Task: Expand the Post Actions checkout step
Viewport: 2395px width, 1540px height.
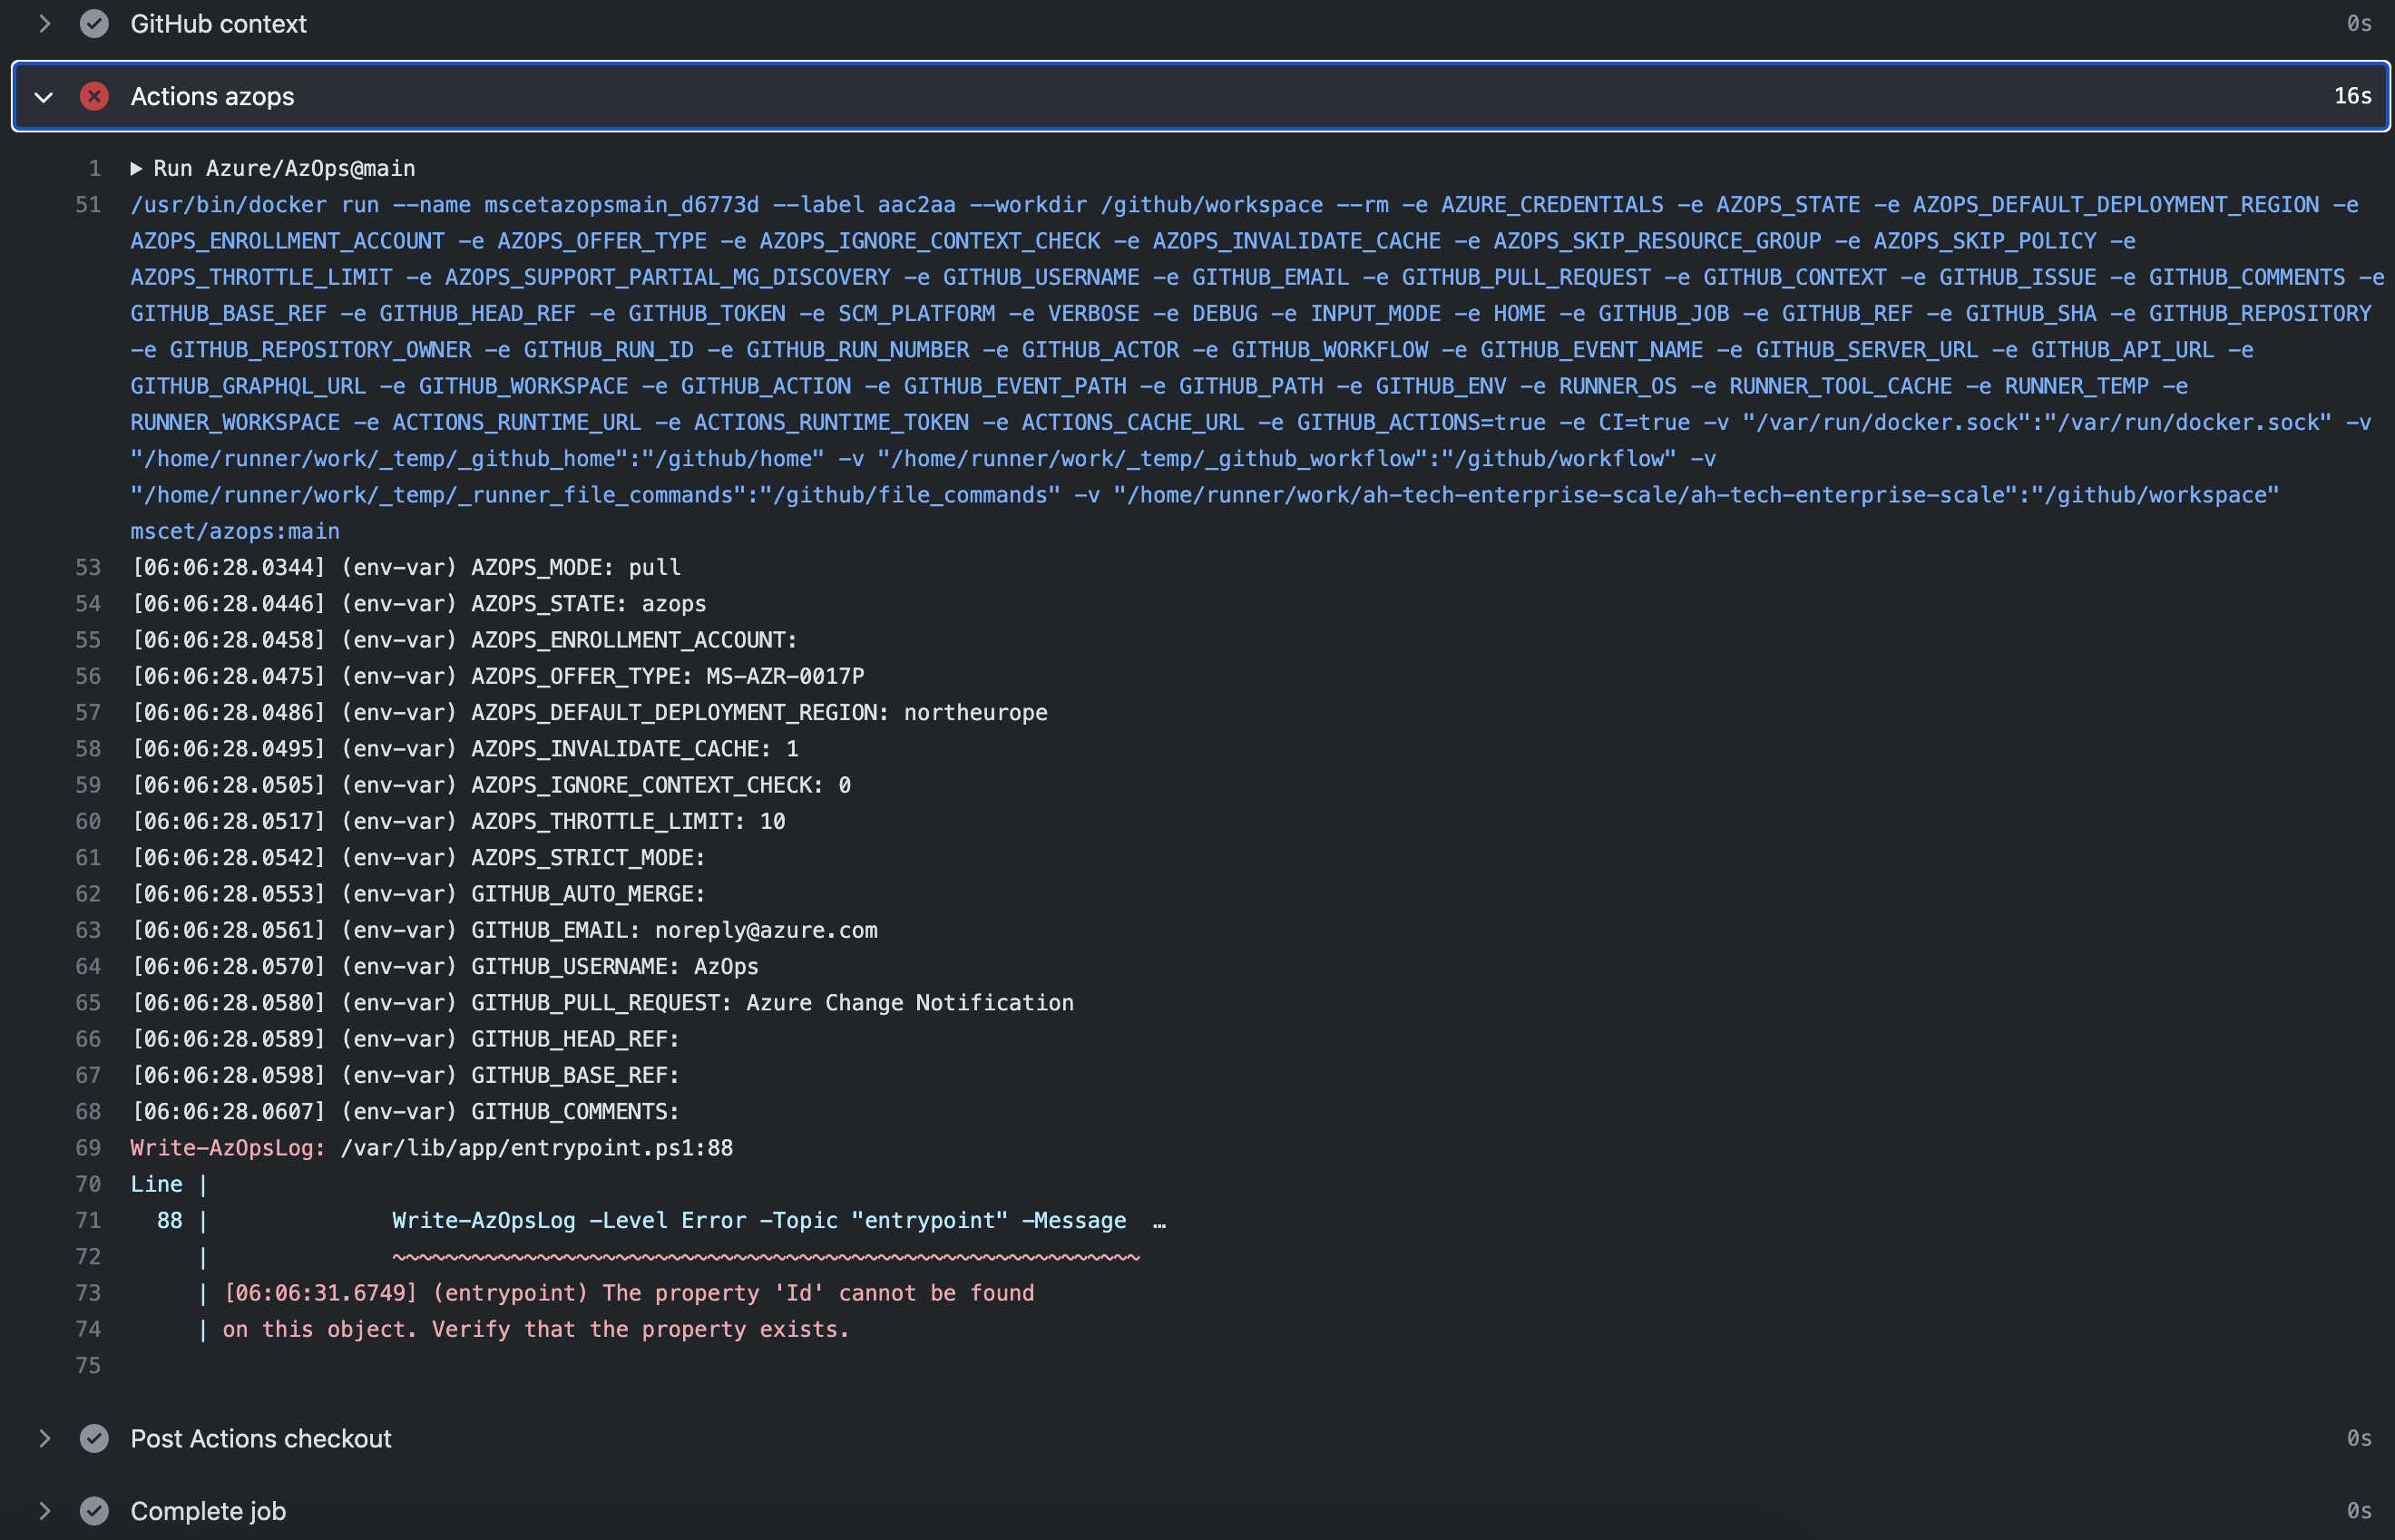Action: click(44, 1438)
